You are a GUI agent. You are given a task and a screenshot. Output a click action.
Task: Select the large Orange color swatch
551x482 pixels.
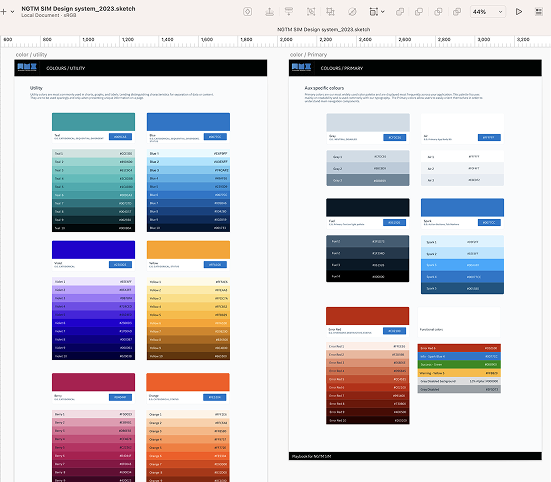point(188,382)
